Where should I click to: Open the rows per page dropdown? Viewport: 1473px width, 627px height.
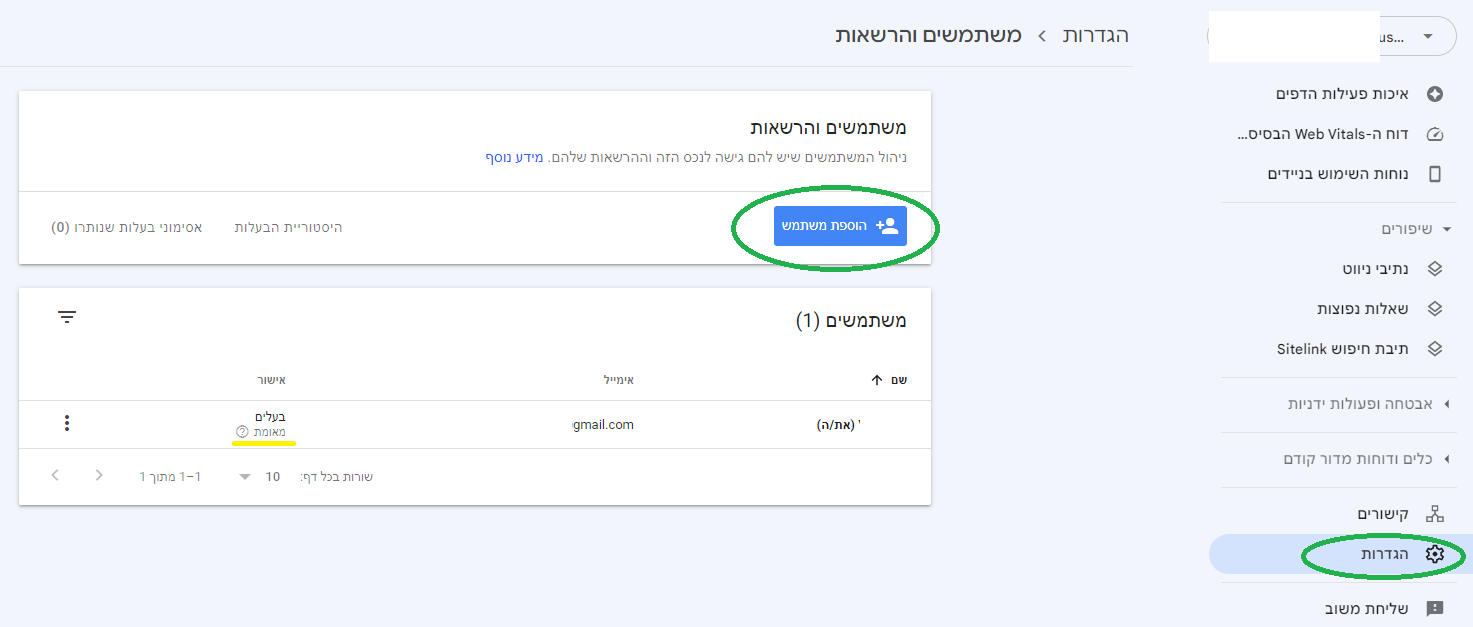258,477
